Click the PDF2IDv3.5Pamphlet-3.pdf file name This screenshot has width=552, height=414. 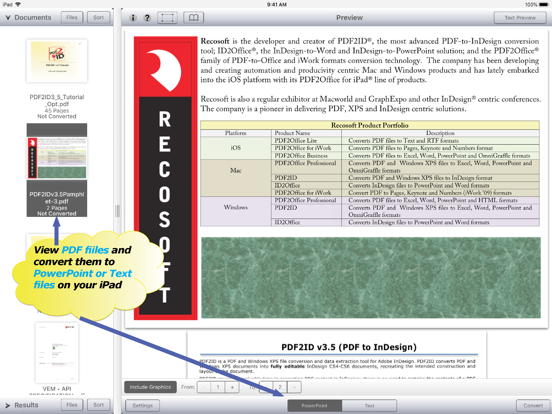coord(57,198)
